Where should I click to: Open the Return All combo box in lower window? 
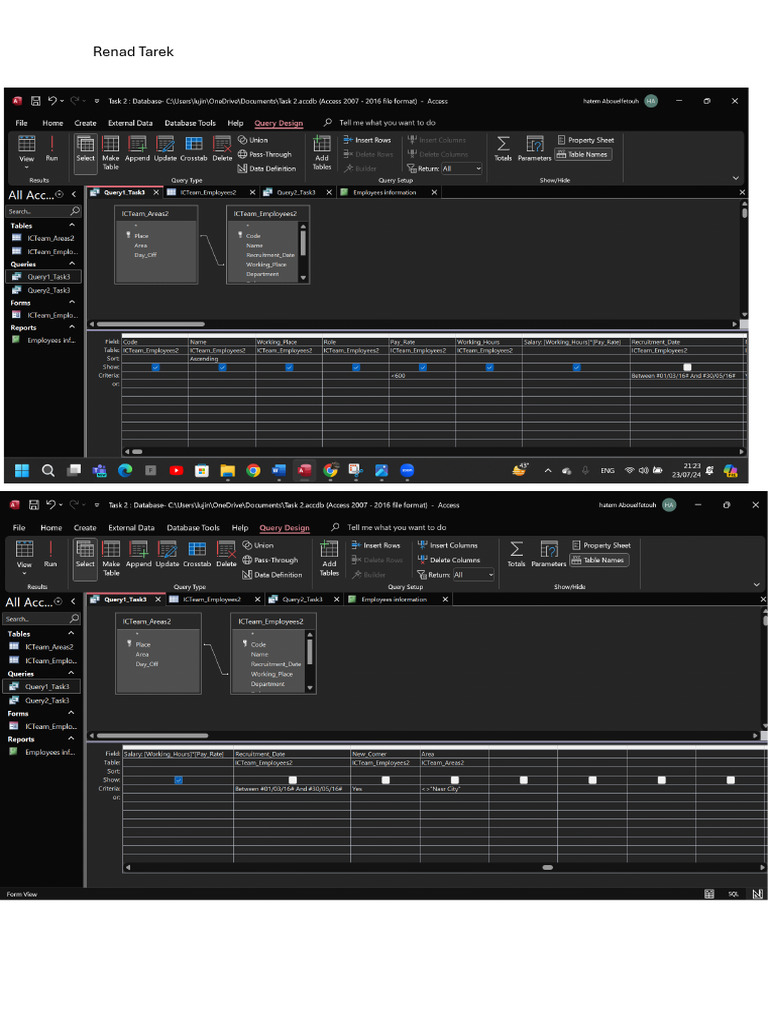pos(473,575)
